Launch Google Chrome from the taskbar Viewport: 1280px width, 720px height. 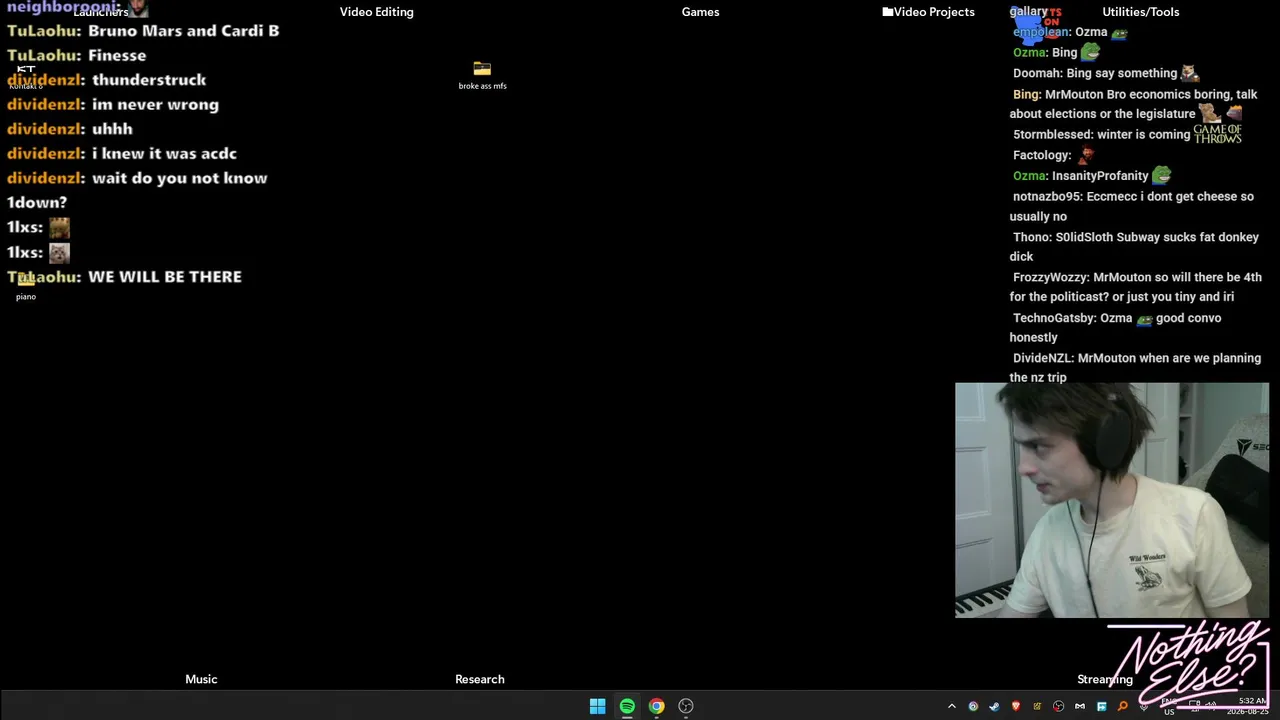click(656, 706)
